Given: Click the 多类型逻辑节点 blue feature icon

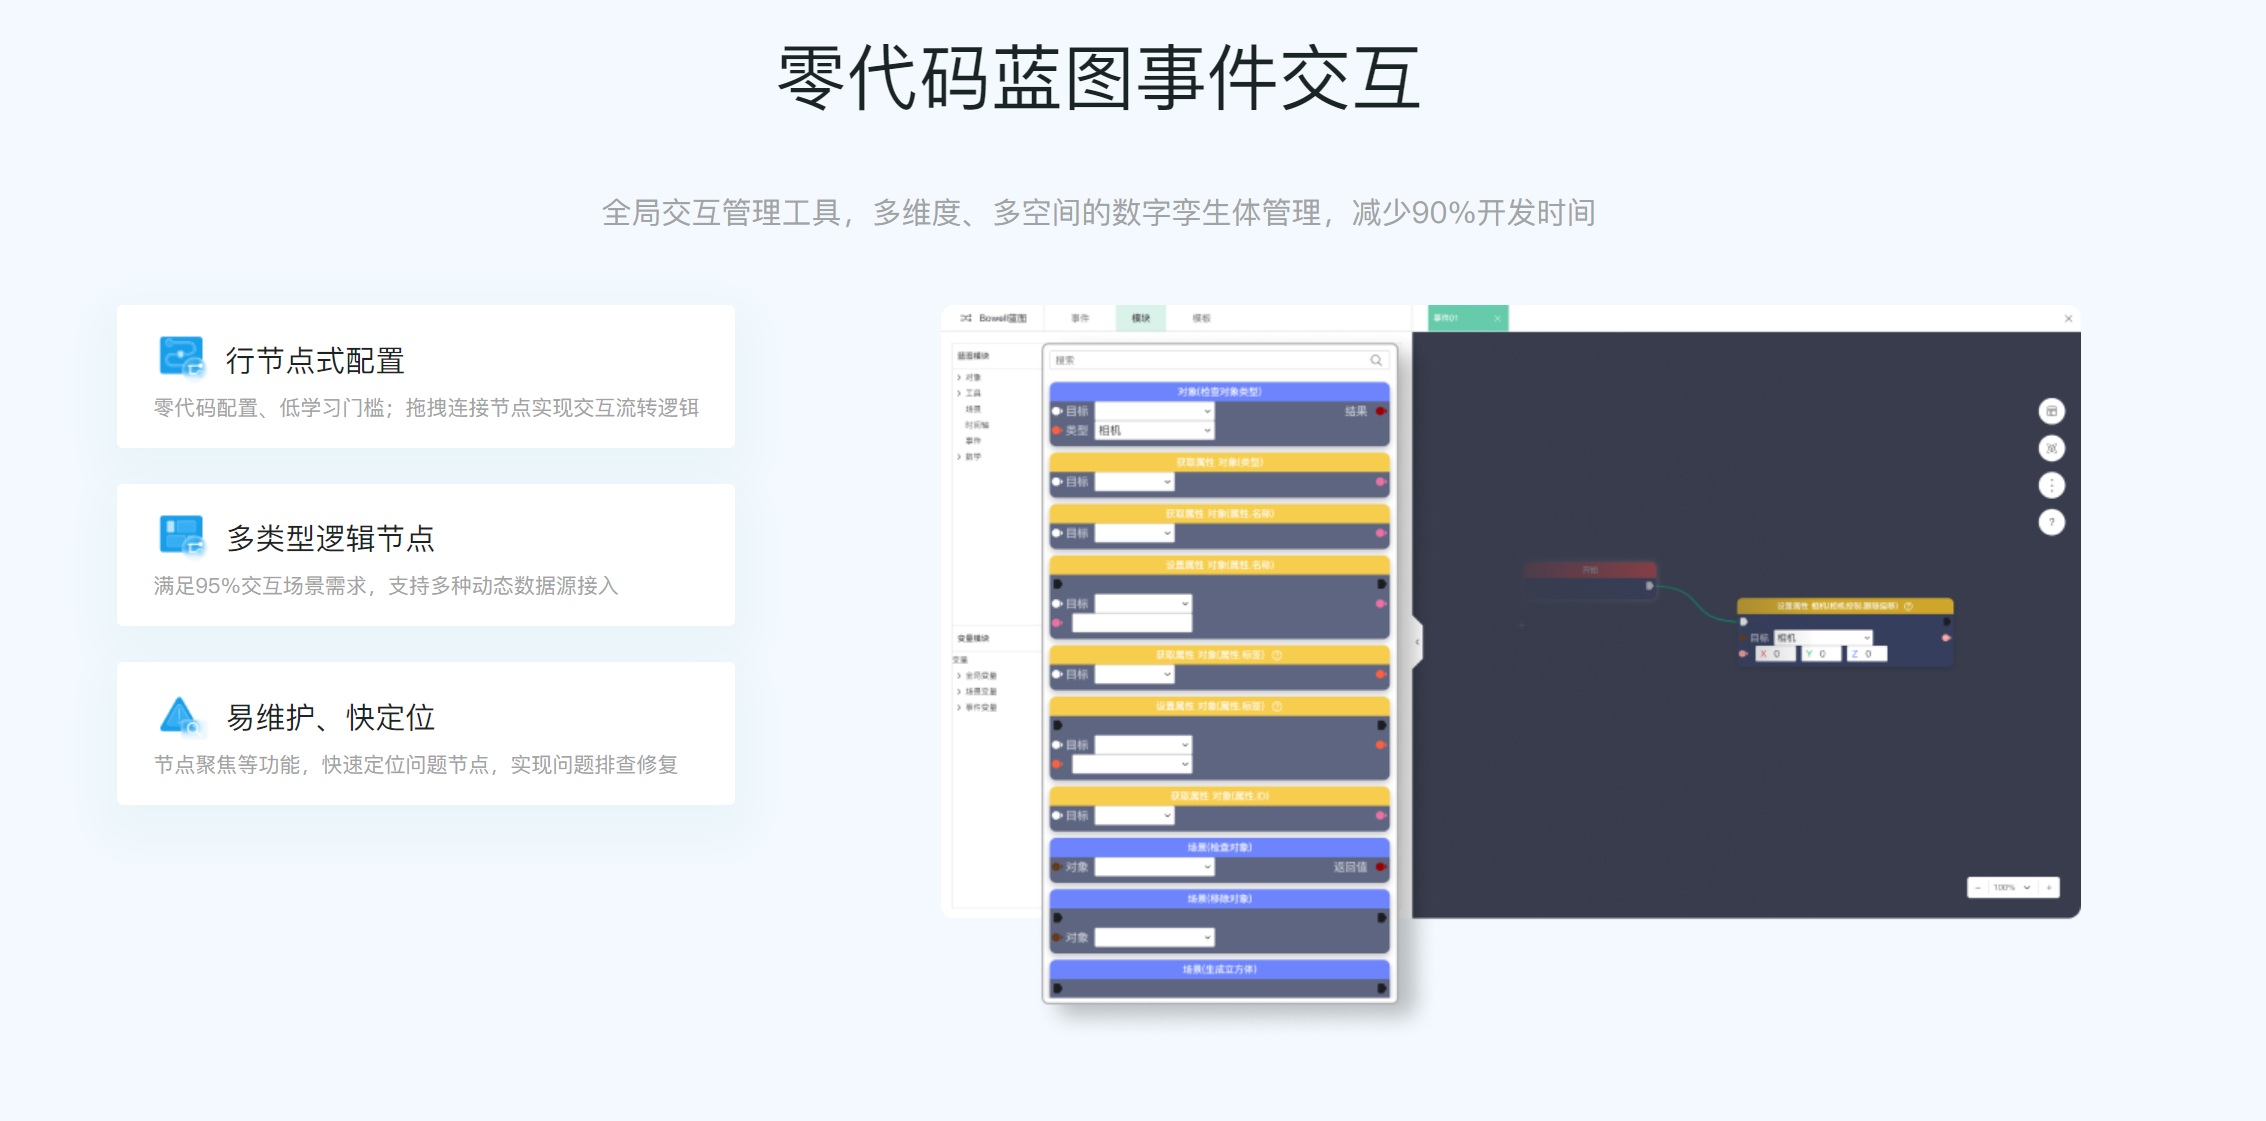Looking at the screenshot, I should (180, 537).
